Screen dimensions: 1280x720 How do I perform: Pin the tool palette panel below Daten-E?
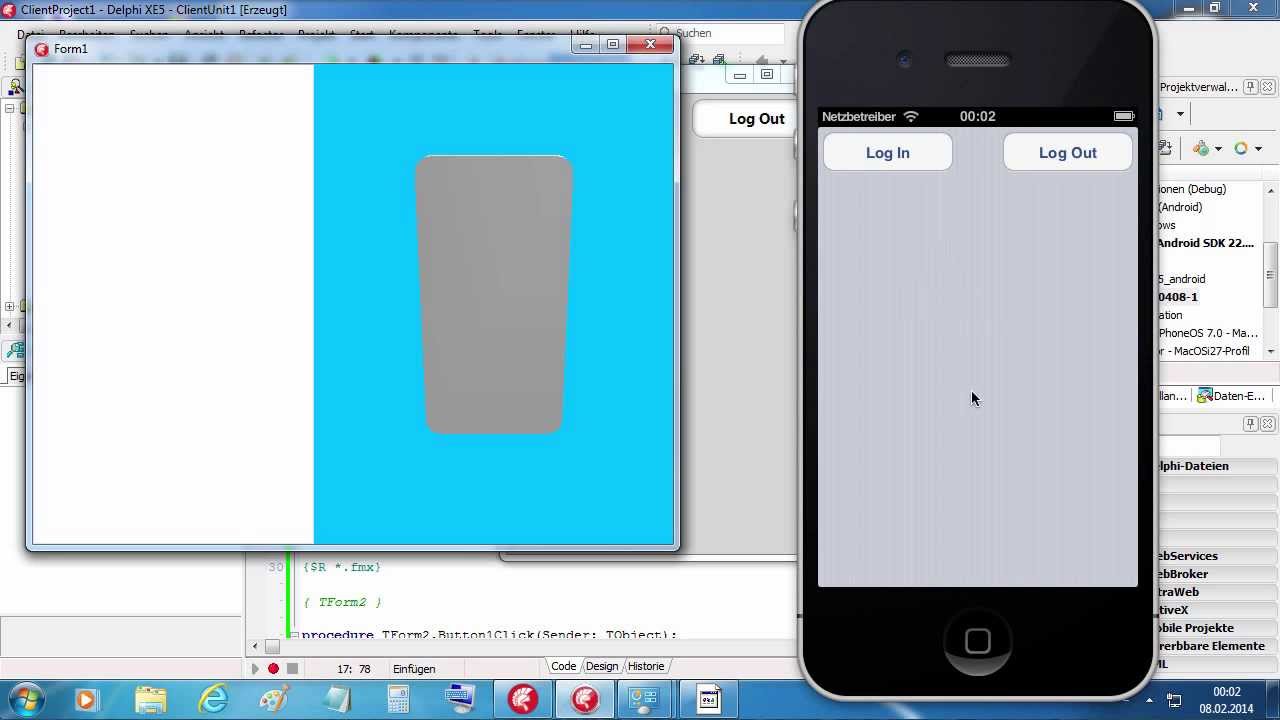tap(1250, 424)
